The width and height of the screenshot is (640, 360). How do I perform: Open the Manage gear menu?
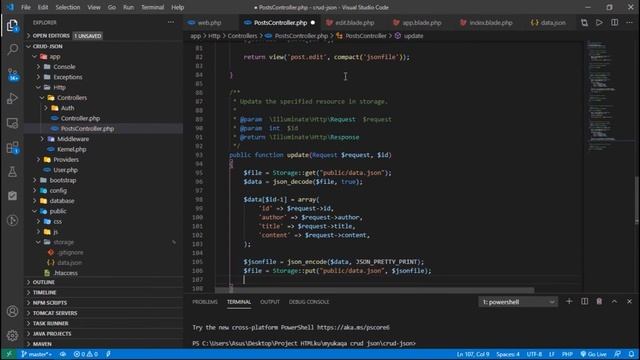12,336
